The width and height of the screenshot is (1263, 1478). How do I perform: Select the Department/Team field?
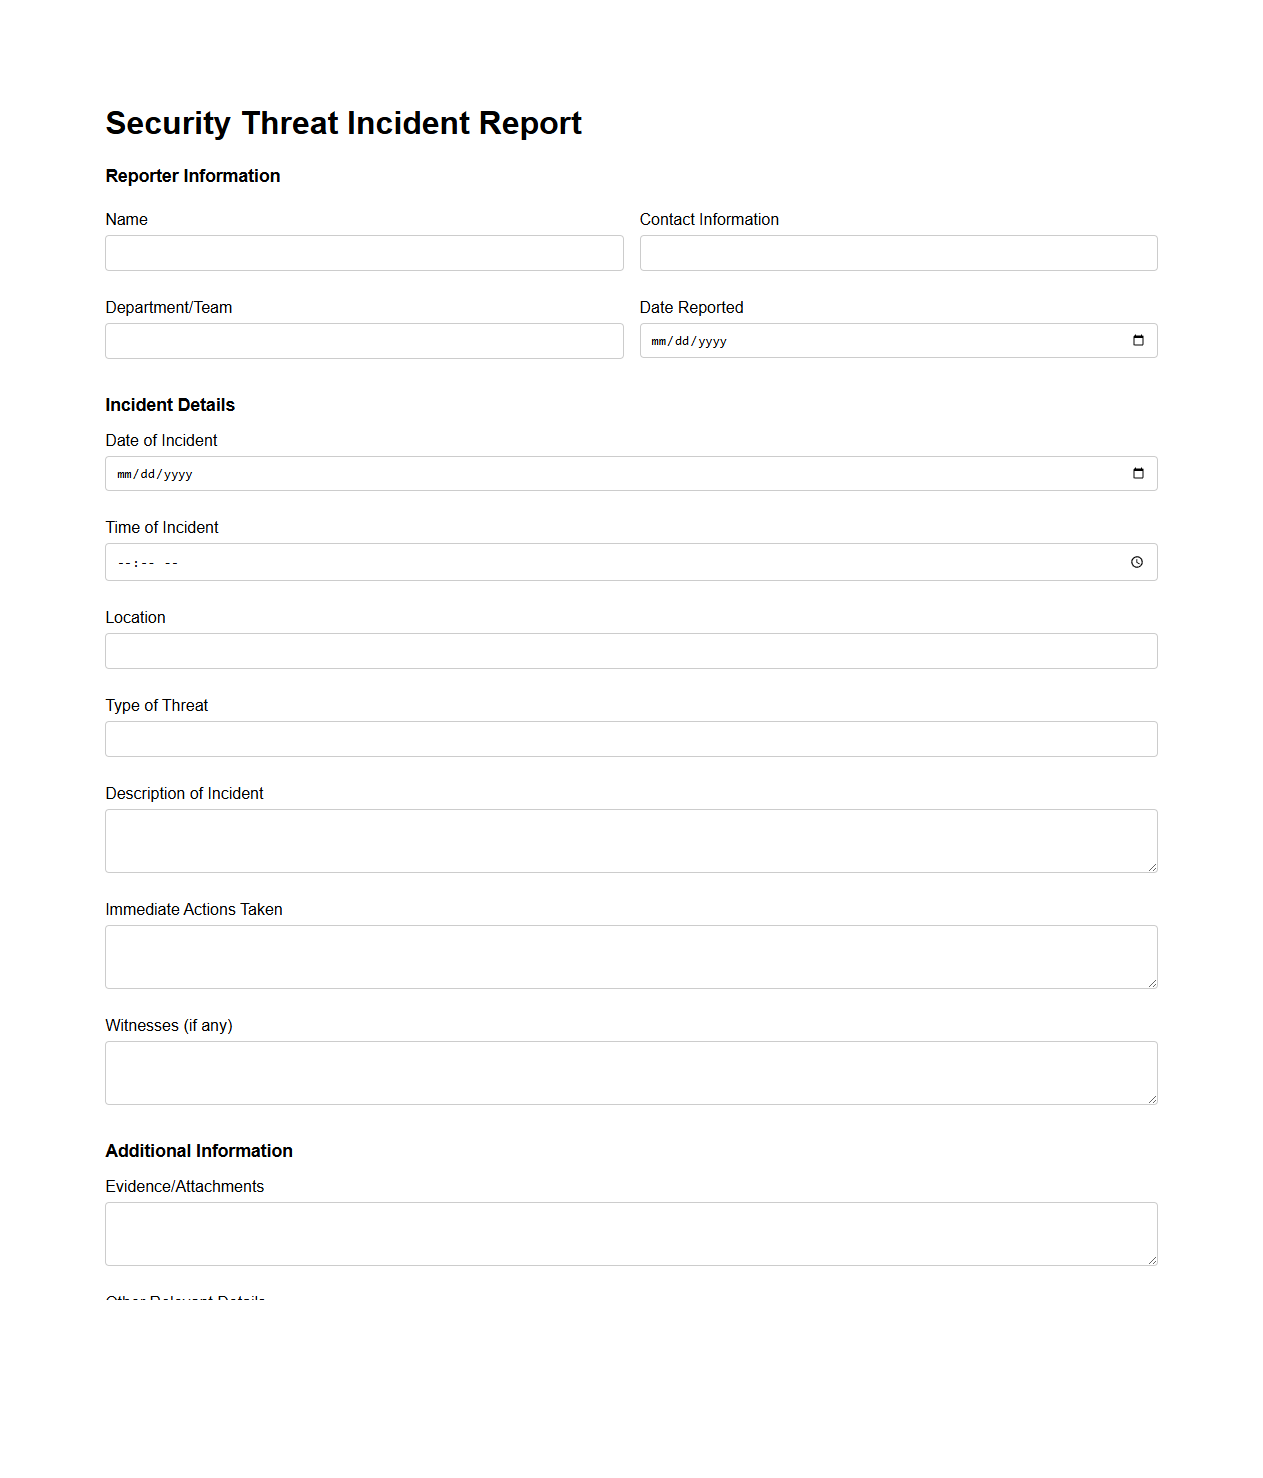tap(364, 341)
